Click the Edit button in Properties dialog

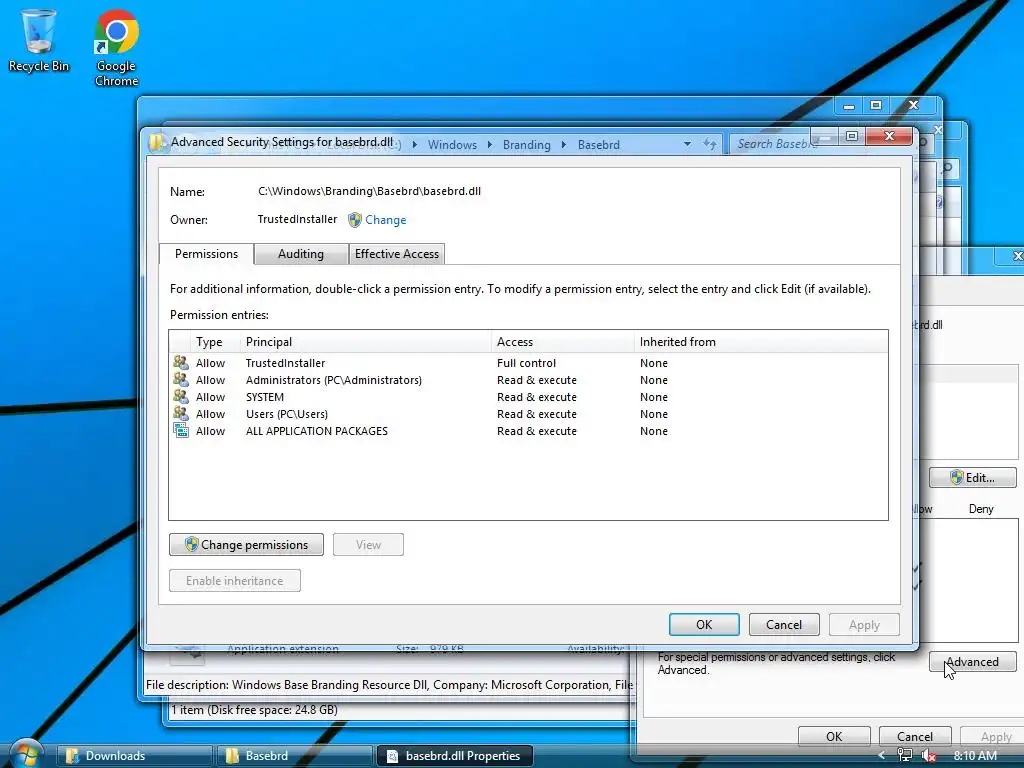coord(972,477)
